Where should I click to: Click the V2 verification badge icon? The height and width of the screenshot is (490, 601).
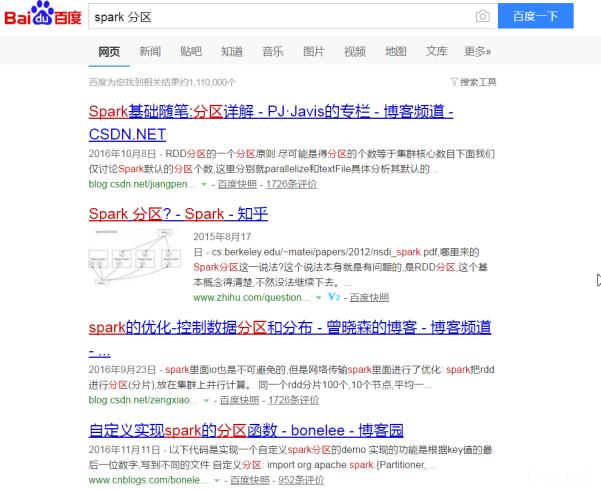point(334,297)
